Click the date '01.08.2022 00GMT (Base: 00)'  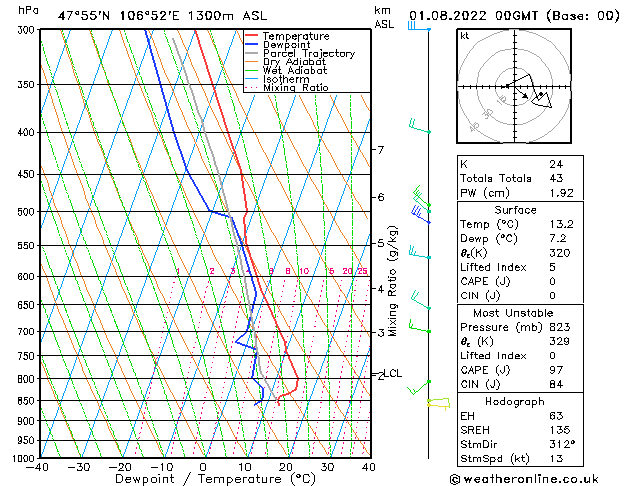click(x=514, y=16)
